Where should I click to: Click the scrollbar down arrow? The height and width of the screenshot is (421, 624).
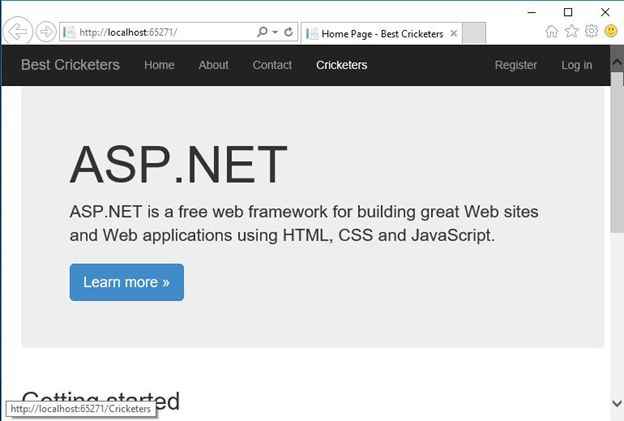[617, 403]
